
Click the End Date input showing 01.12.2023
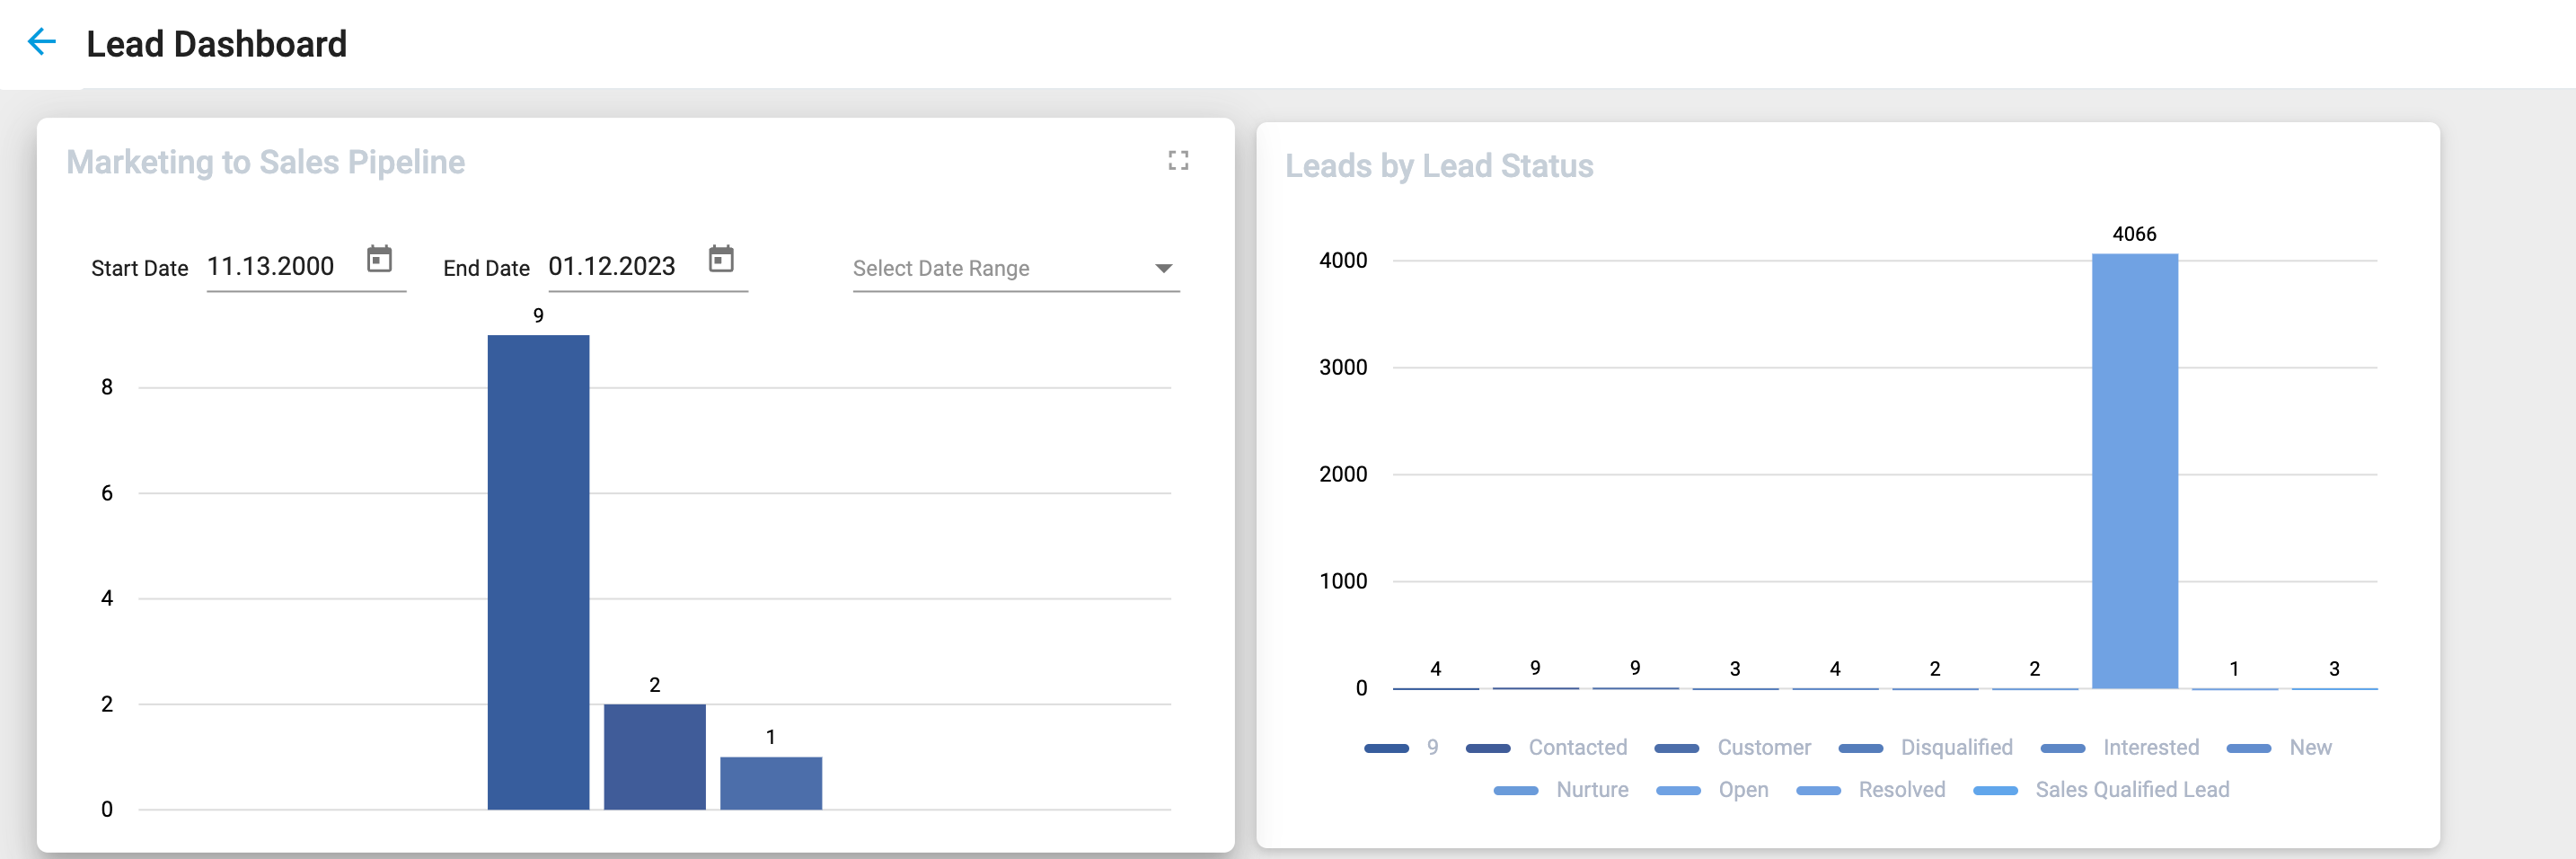pyautogui.click(x=612, y=266)
